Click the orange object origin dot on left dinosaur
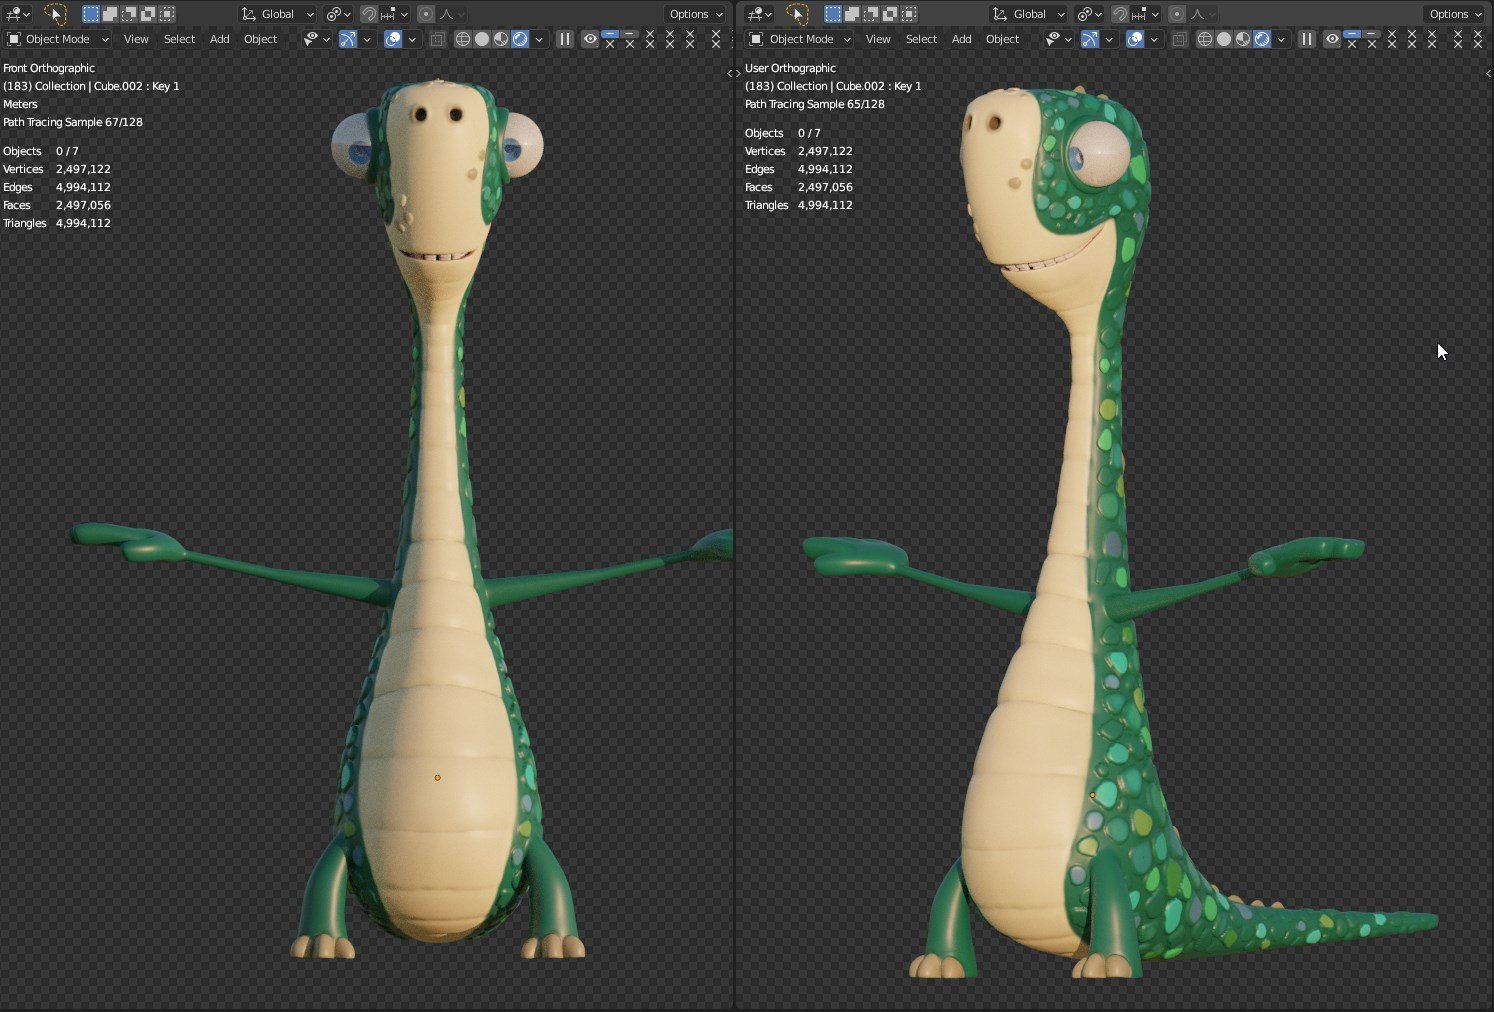 click(x=437, y=777)
